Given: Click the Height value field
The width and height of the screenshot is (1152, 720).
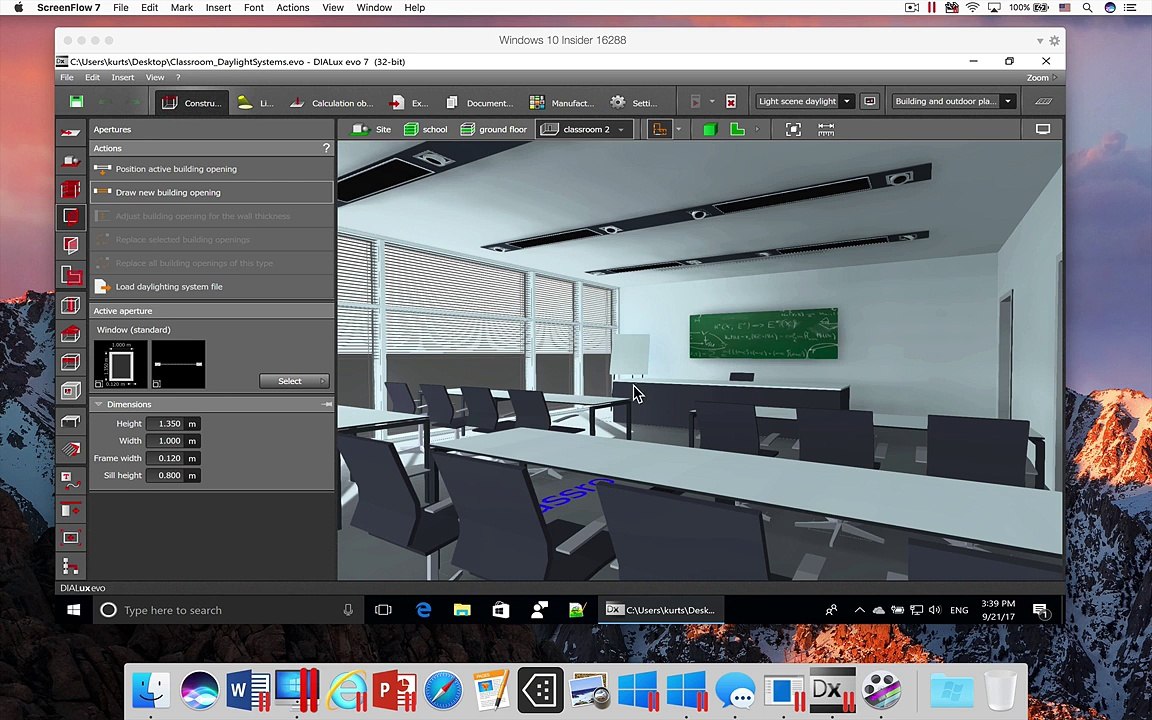Looking at the screenshot, I should [165, 424].
